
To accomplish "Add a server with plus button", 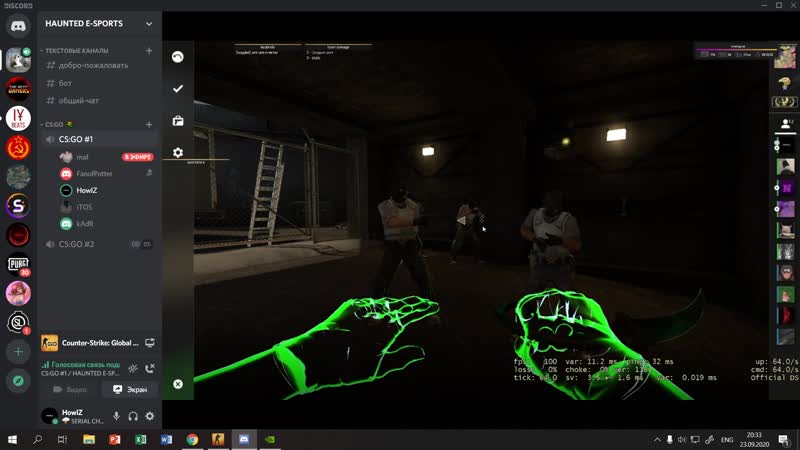I will click(18, 352).
